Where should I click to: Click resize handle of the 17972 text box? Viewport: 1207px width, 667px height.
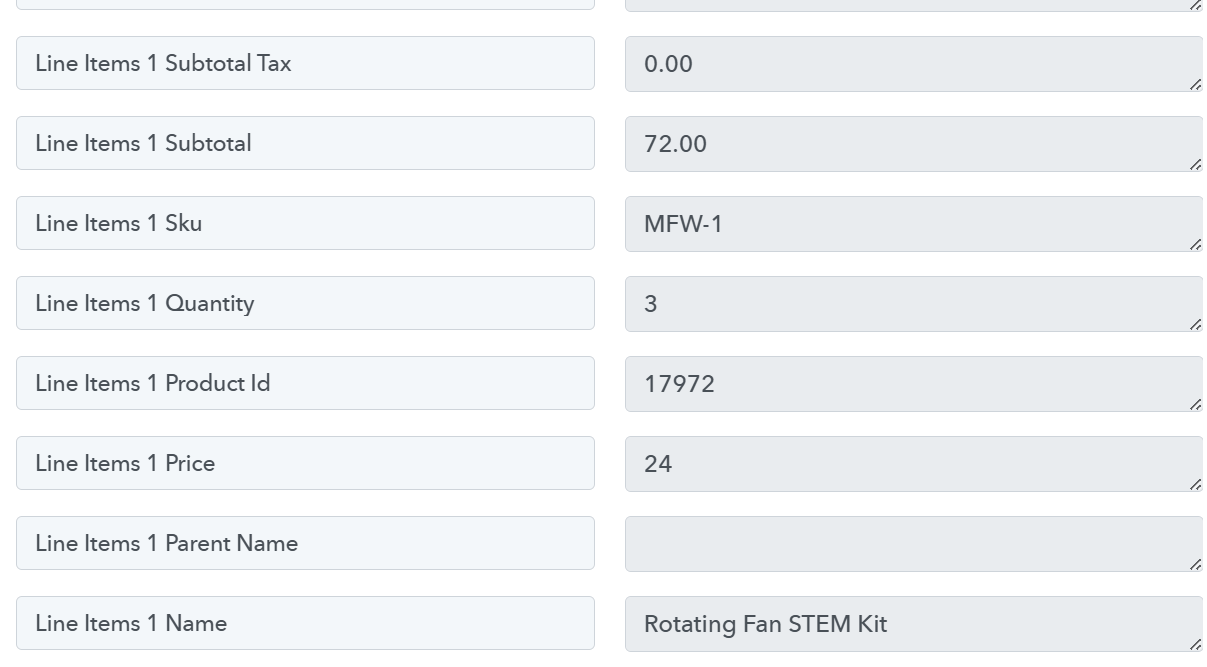tap(1195, 404)
